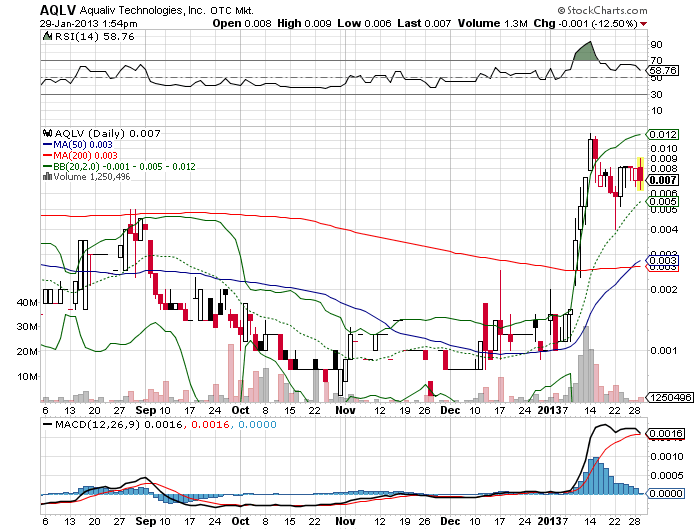Click the last price label 0.007

point(663,180)
